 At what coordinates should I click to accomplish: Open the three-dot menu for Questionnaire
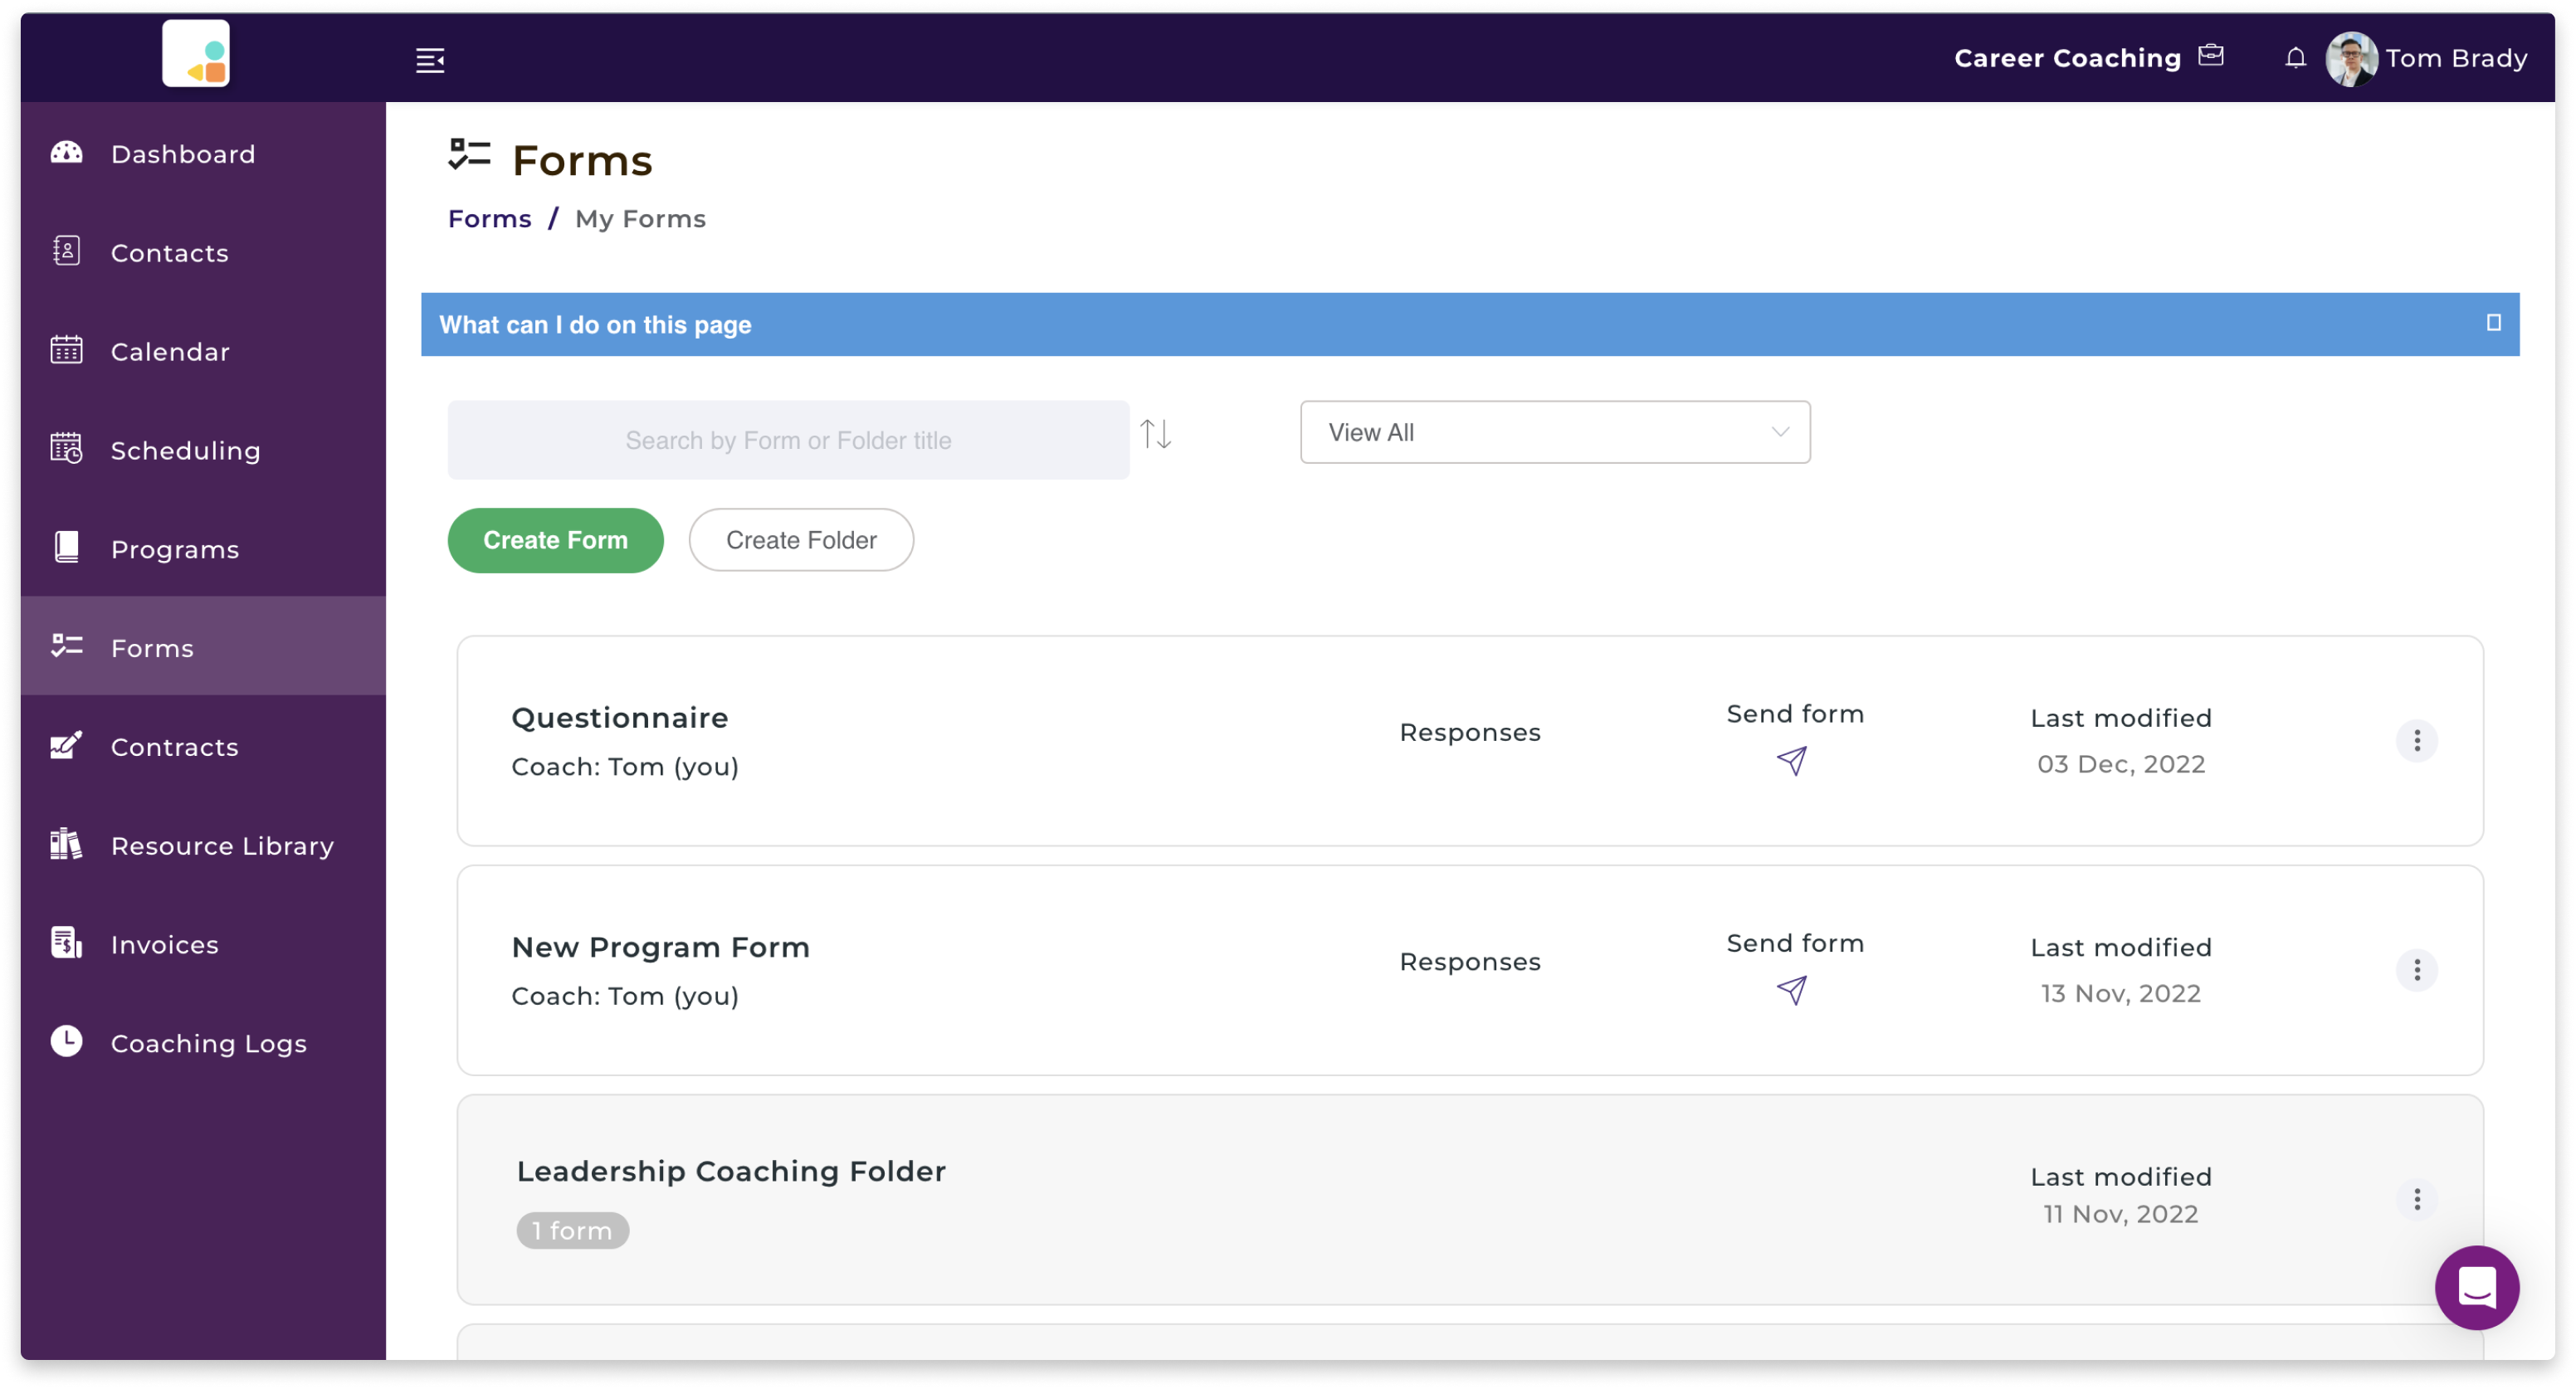click(2416, 741)
